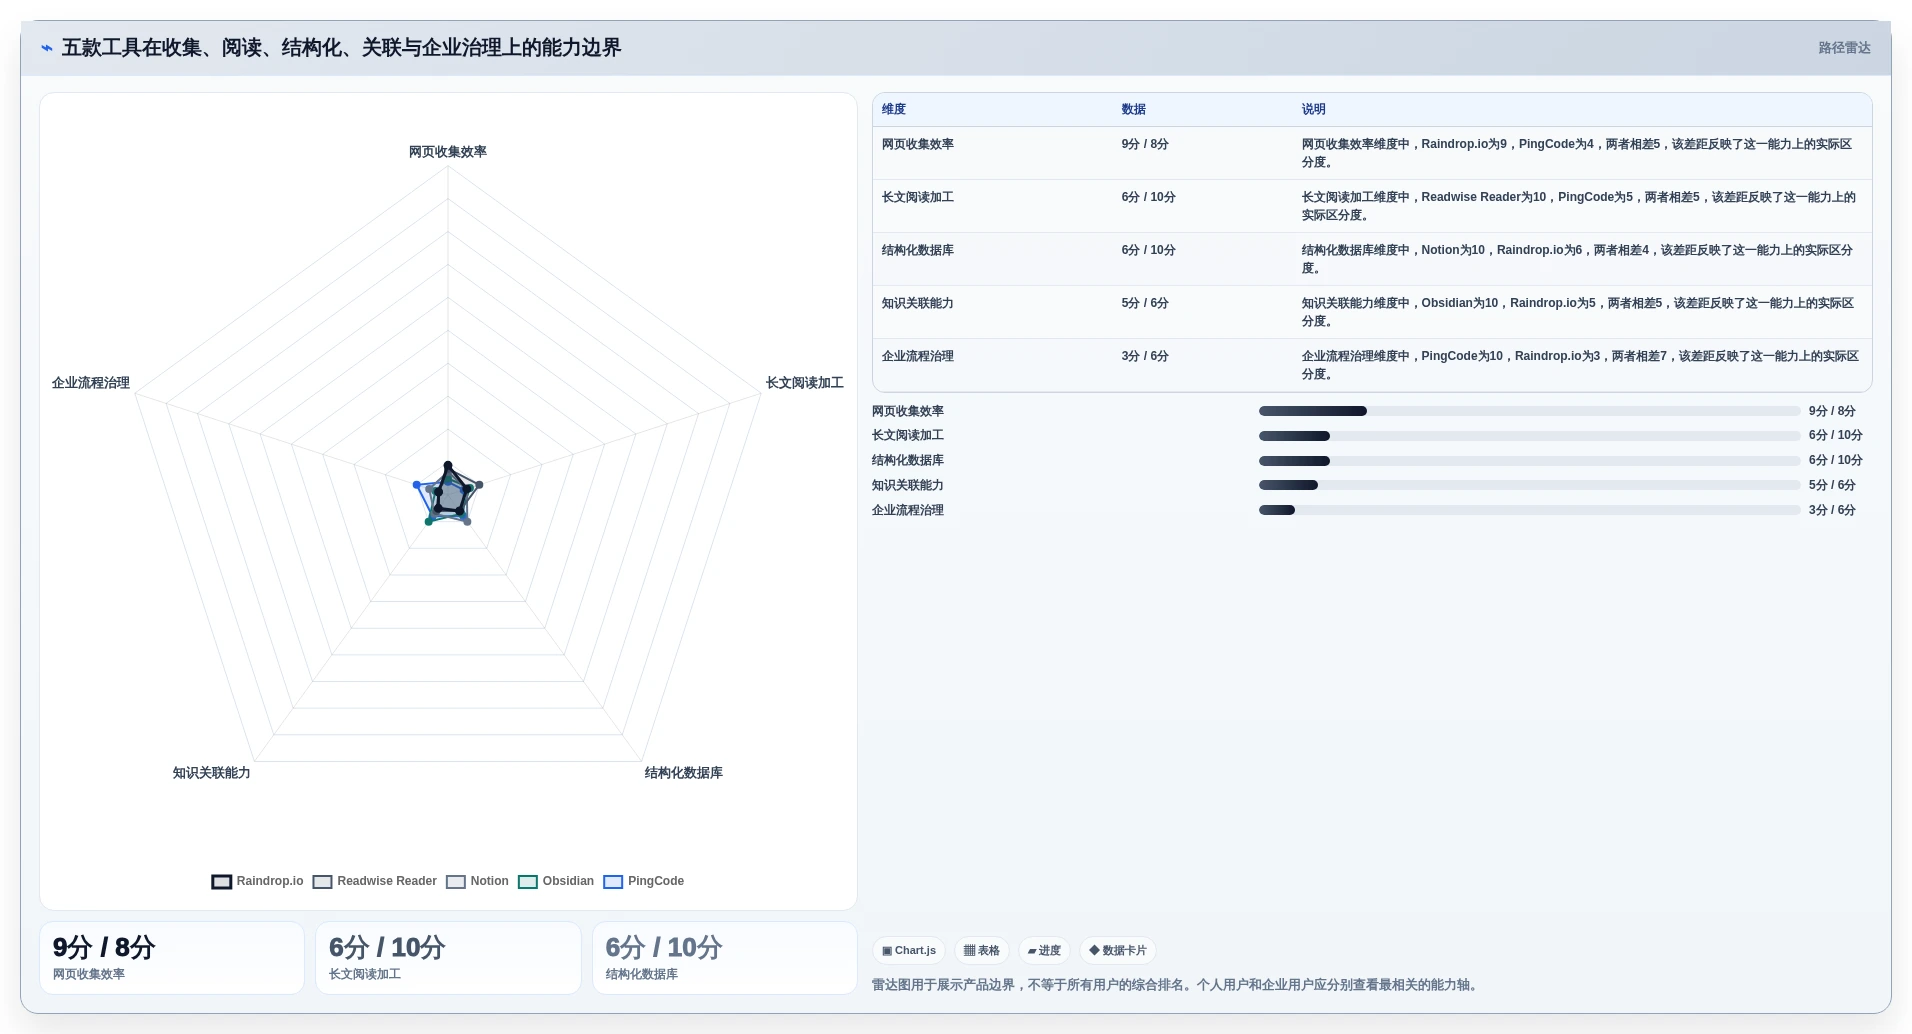The height and width of the screenshot is (1034, 1912).
Task: Toggle Obsidian legend swatch
Action: coord(528,882)
